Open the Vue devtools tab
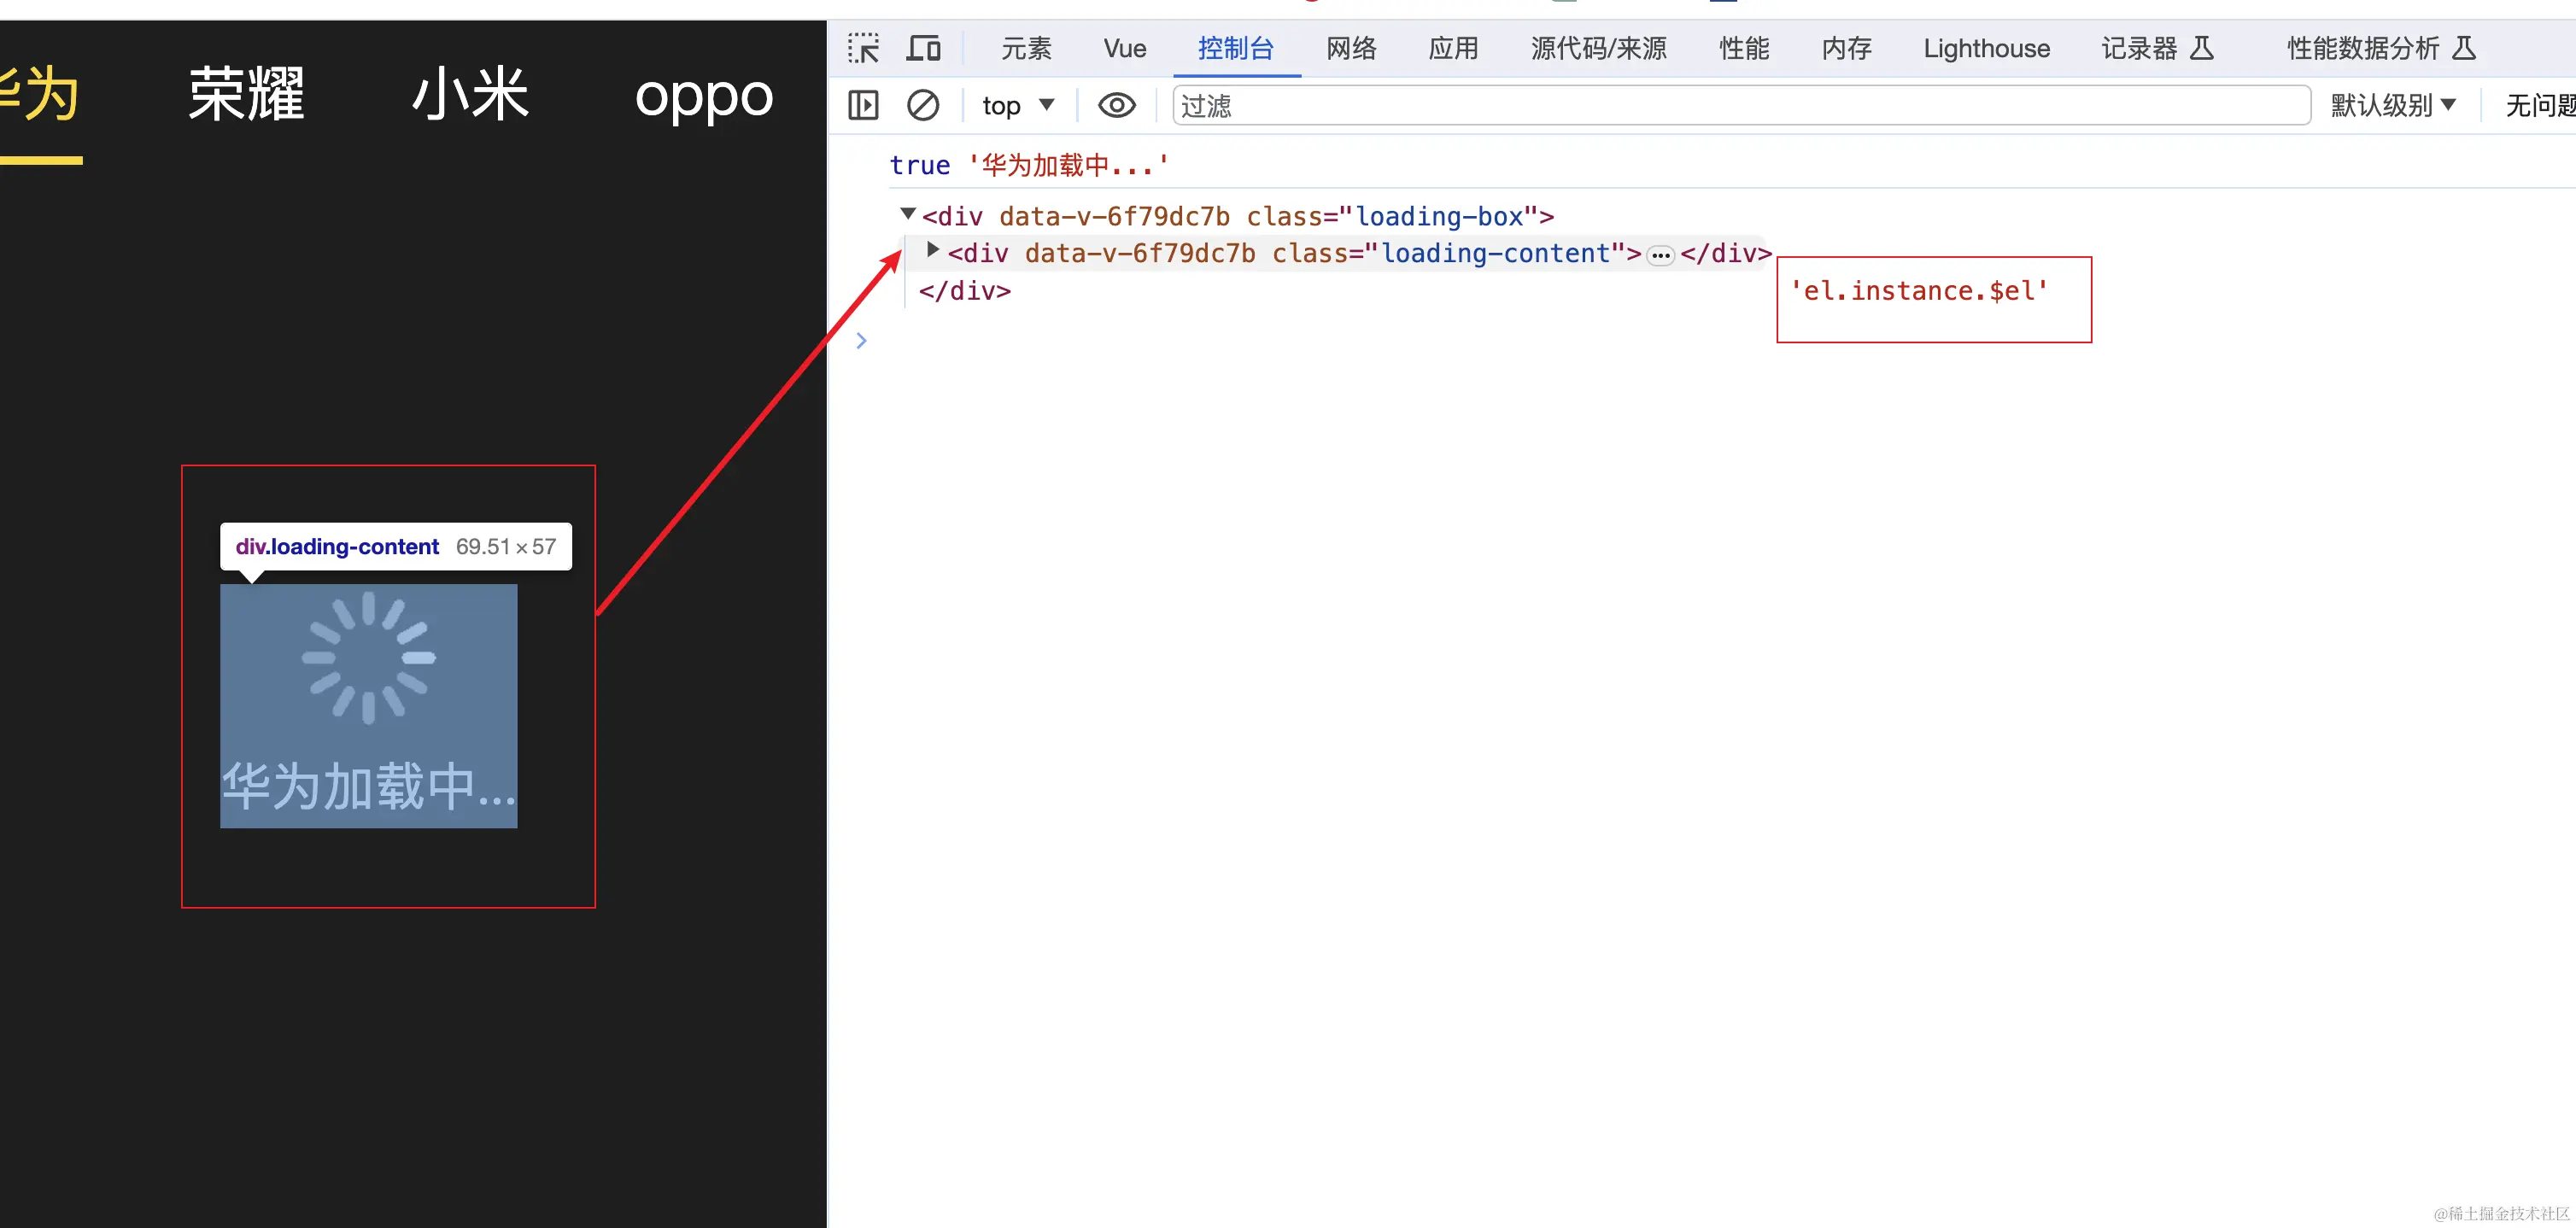 1124,48
